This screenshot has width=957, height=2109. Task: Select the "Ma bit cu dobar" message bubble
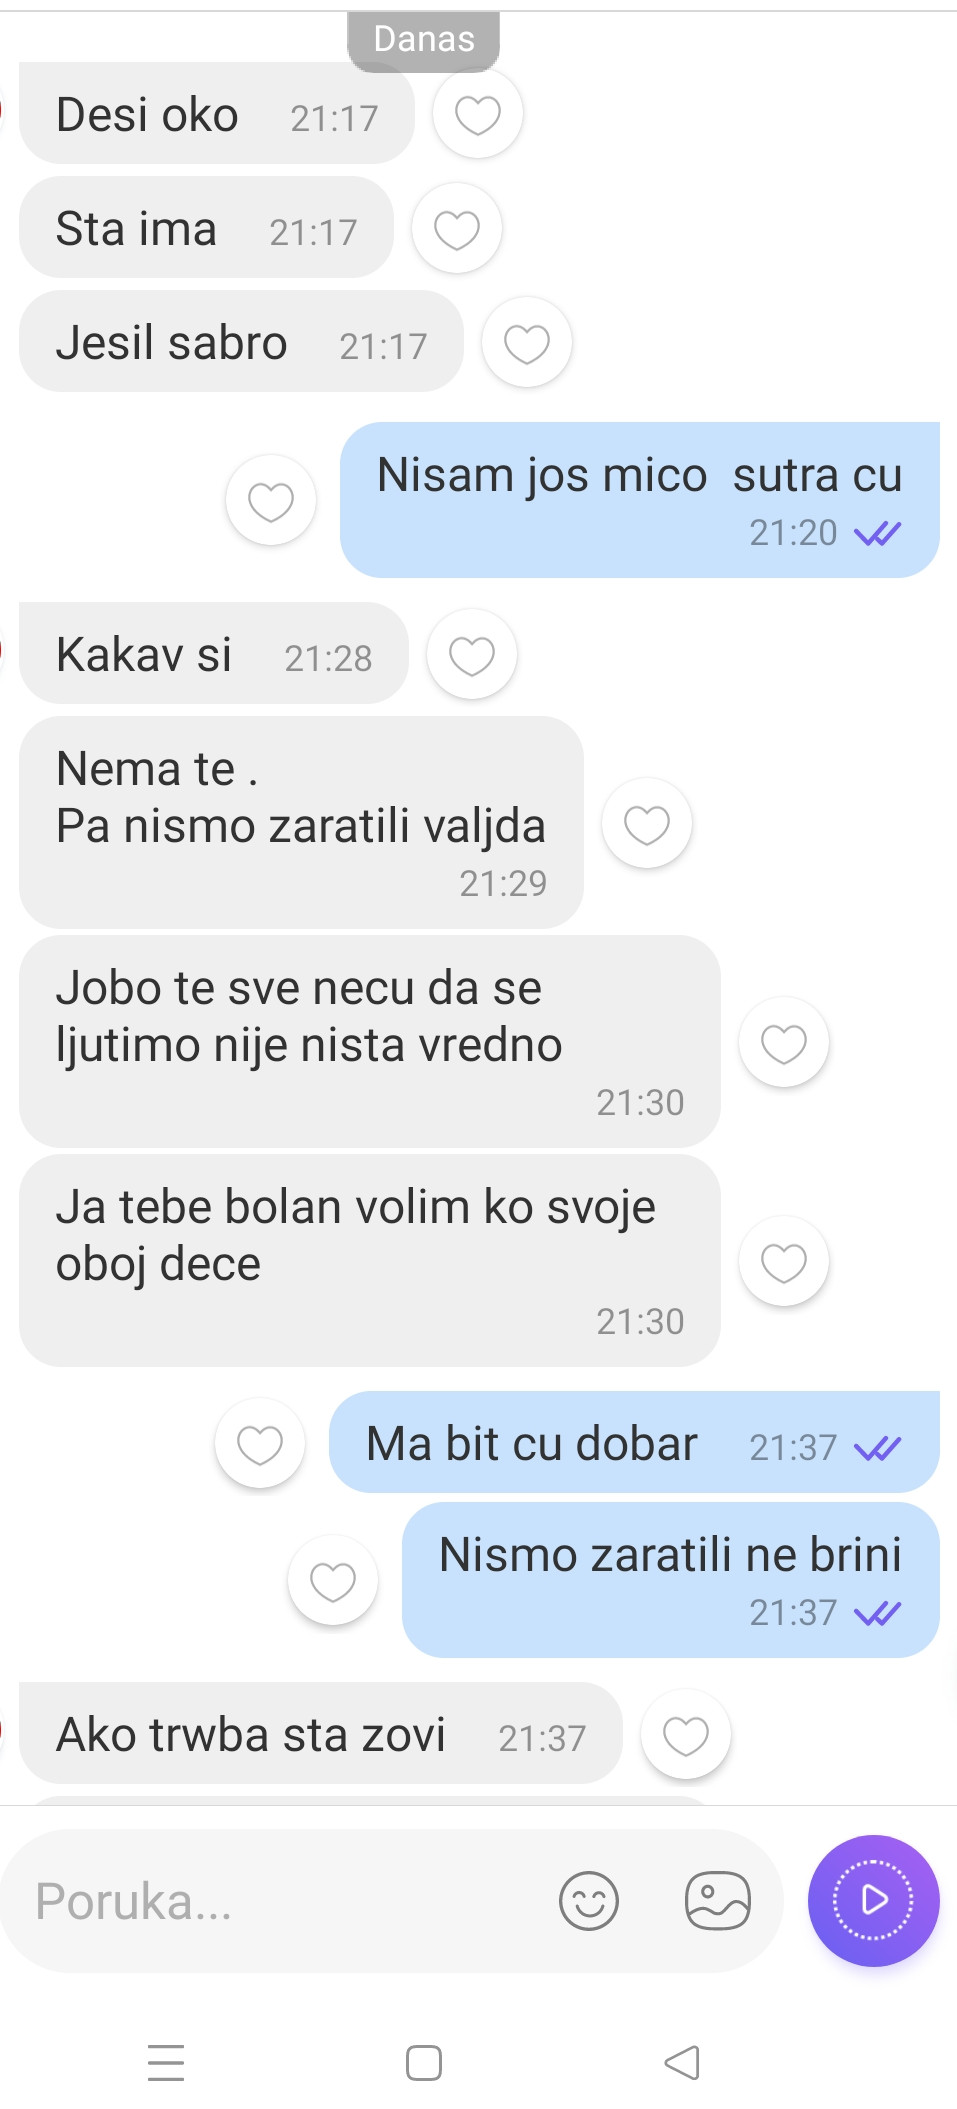coord(634,1442)
